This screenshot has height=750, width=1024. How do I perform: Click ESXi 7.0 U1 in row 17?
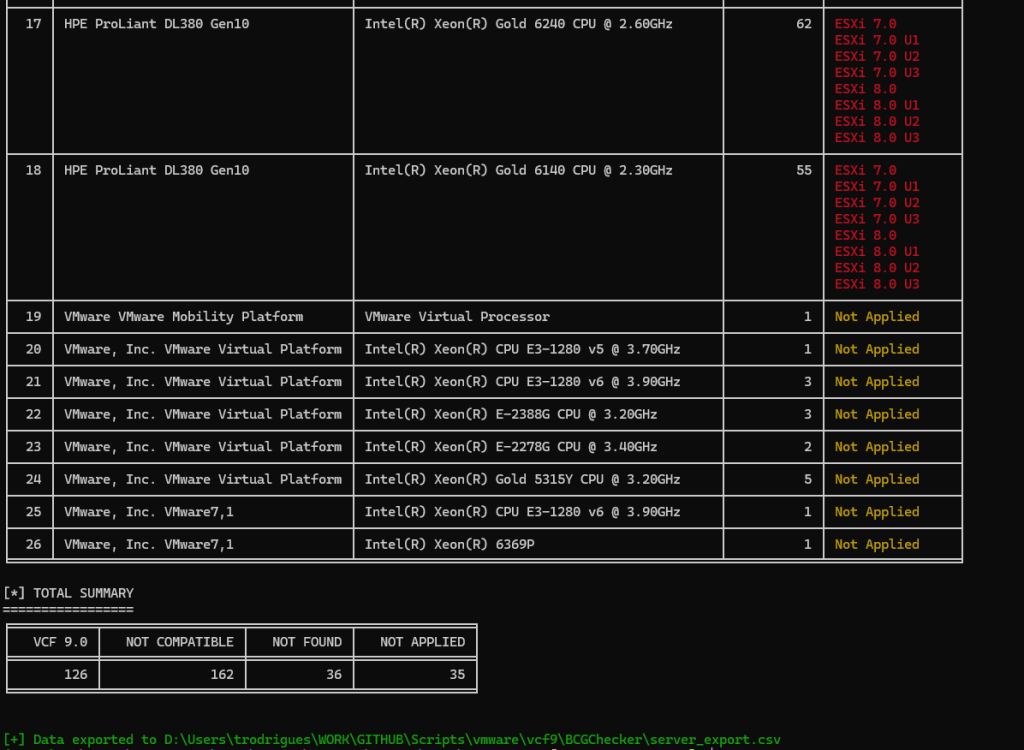[877, 40]
